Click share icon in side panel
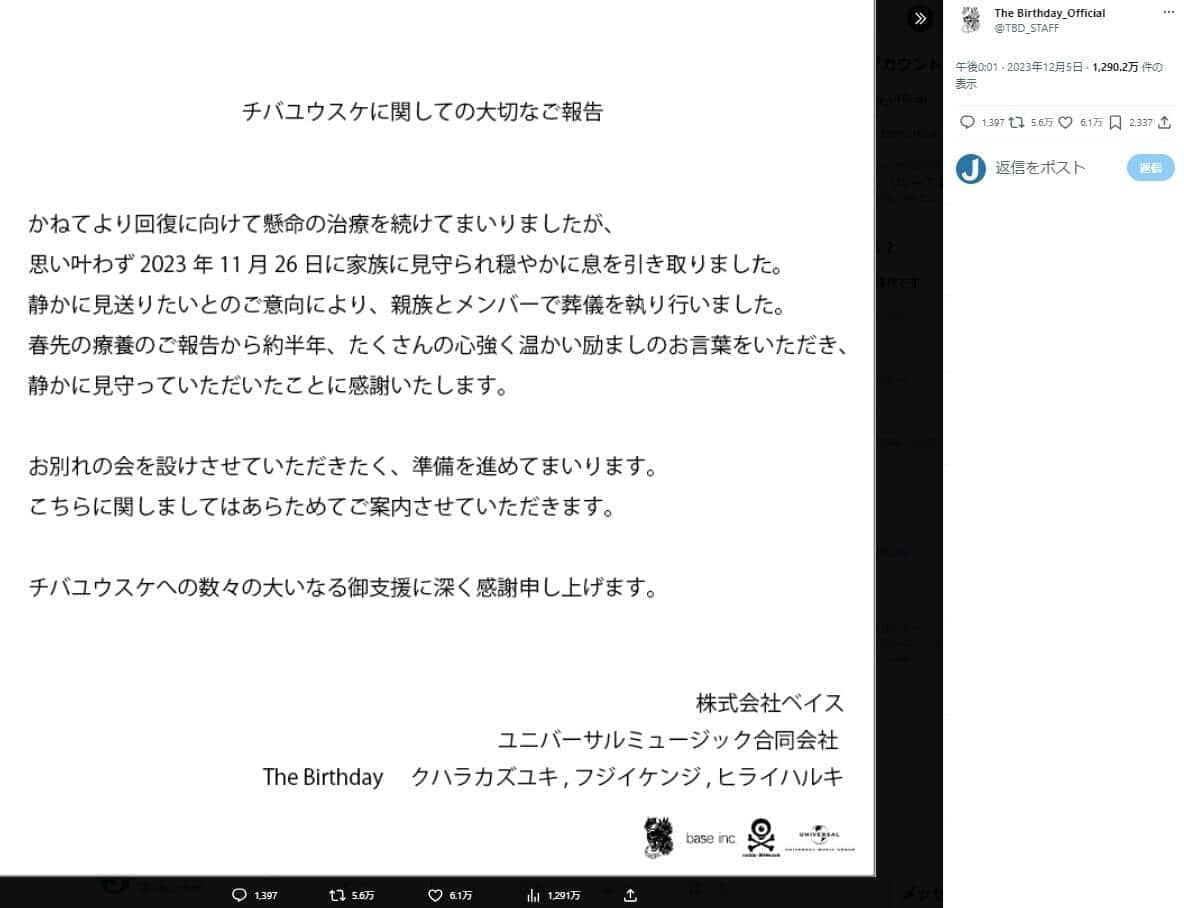 coord(1164,122)
